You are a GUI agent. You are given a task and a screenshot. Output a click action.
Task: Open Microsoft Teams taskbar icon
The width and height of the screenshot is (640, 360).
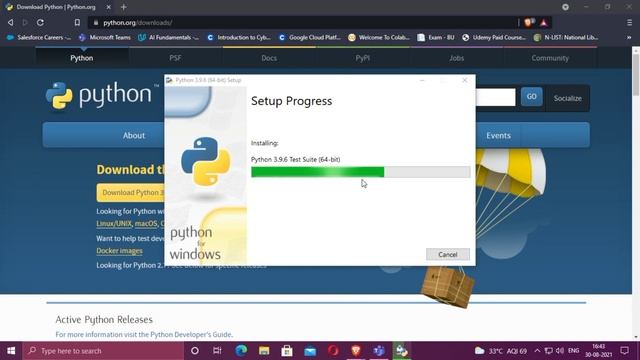(379, 351)
